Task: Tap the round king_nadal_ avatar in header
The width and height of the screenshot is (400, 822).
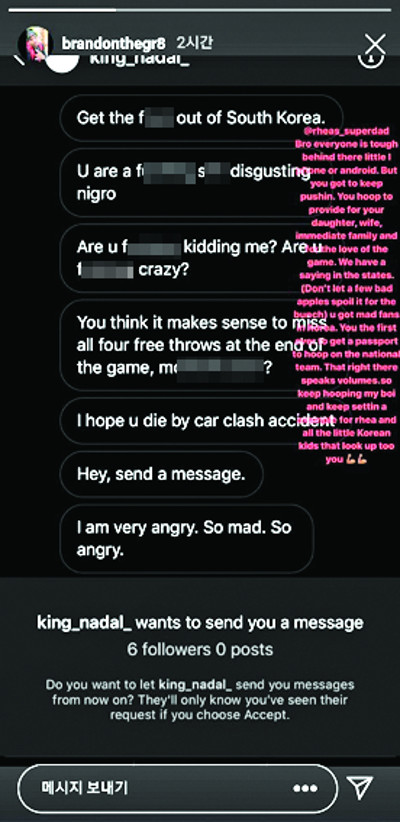Action: tap(62, 63)
